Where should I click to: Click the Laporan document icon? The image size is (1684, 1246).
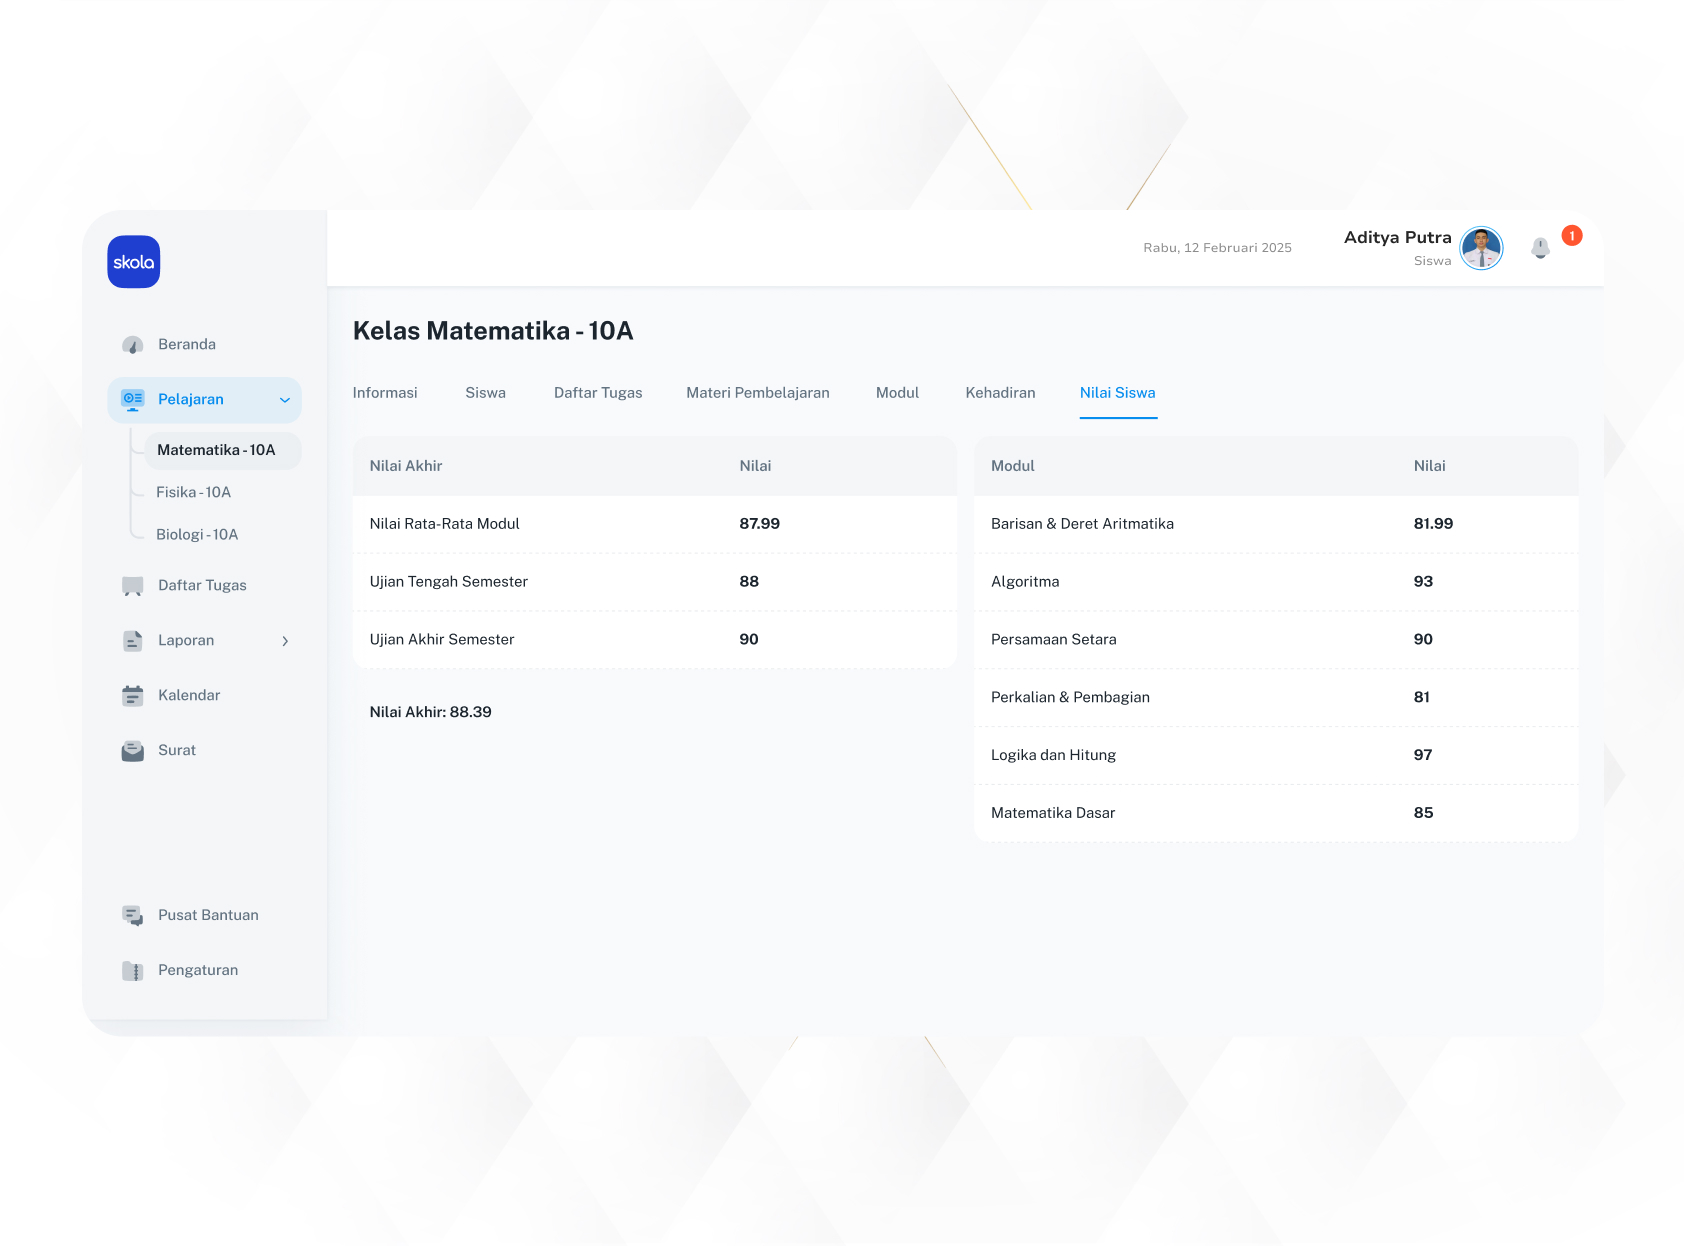pyautogui.click(x=132, y=641)
